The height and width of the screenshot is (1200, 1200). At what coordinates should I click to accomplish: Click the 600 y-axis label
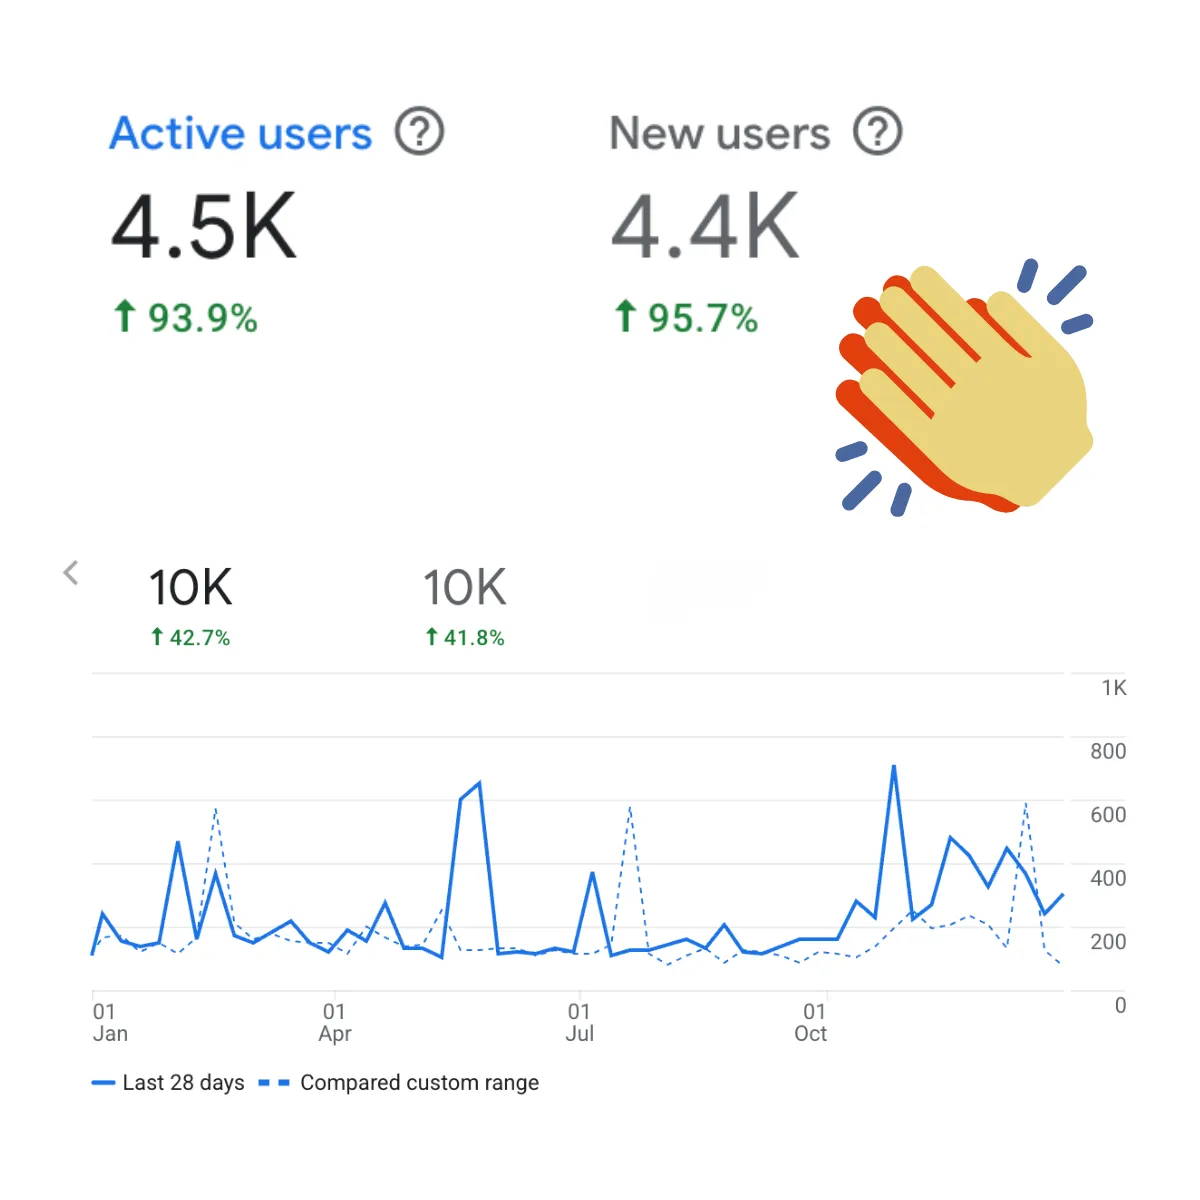coord(1108,815)
